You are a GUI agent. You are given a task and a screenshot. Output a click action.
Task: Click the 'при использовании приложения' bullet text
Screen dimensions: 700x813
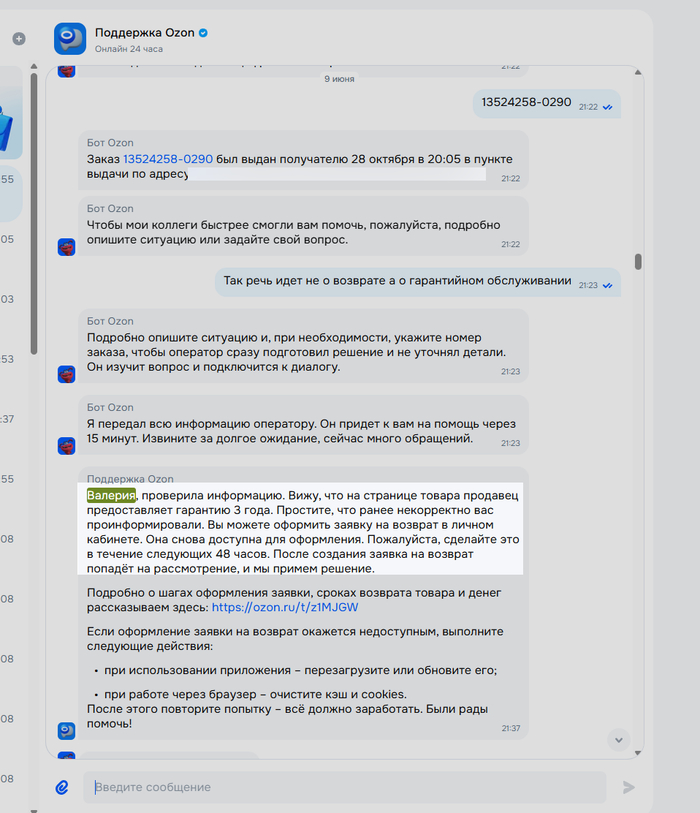pos(301,670)
